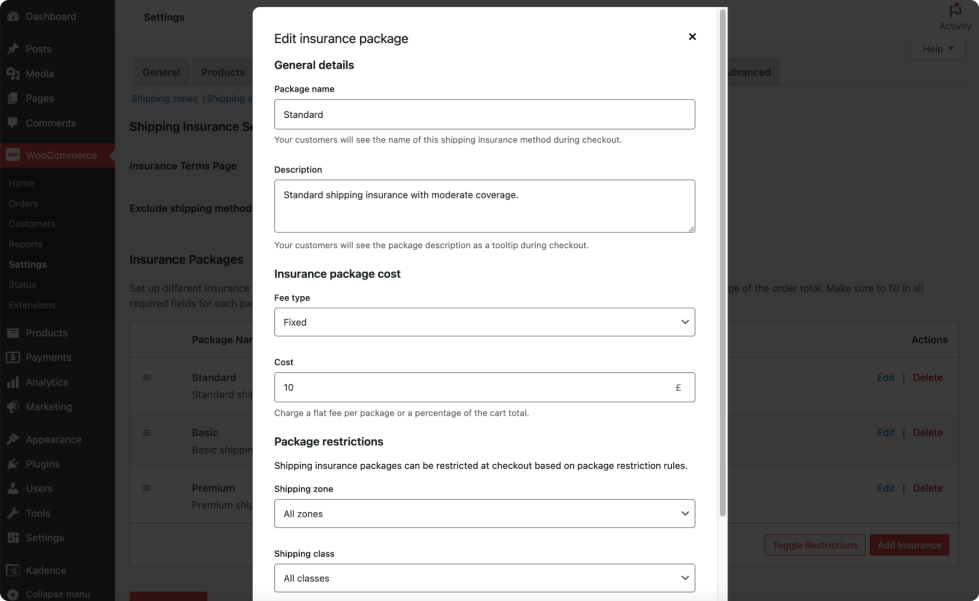Close the Edit insurance package dialog
The height and width of the screenshot is (601, 979).
pyautogui.click(x=692, y=37)
